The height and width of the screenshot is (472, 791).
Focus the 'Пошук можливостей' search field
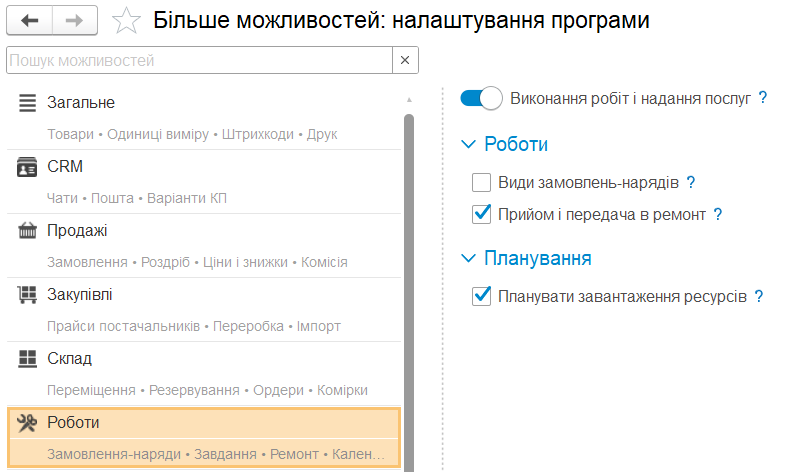pyautogui.click(x=200, y=60)
